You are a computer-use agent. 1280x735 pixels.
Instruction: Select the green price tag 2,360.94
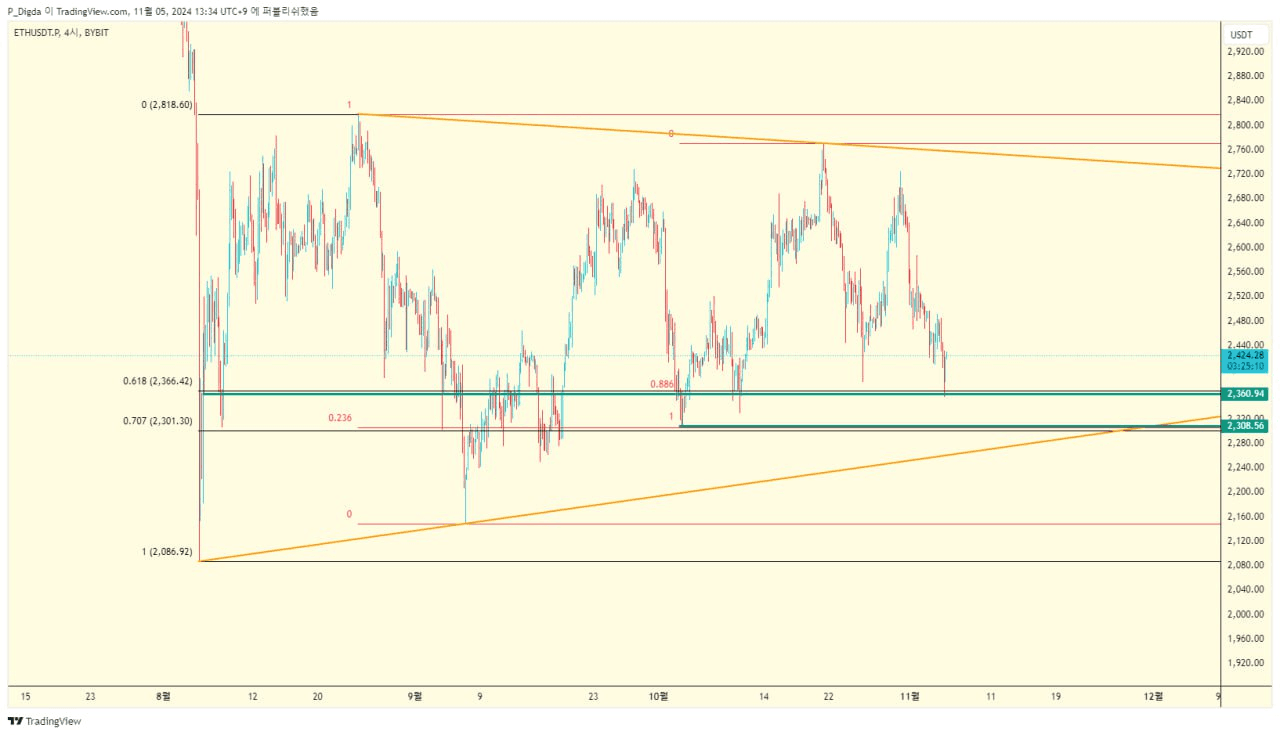point(1246,394)
